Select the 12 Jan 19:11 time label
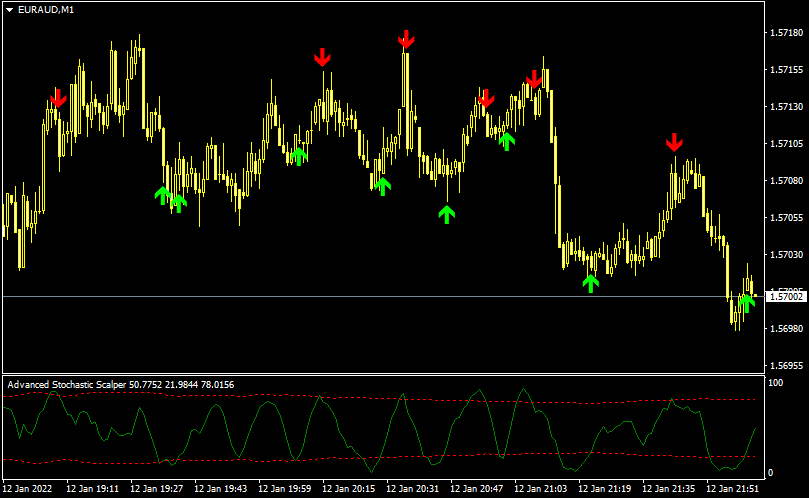 pyautogui.click(x=93, y=490)
